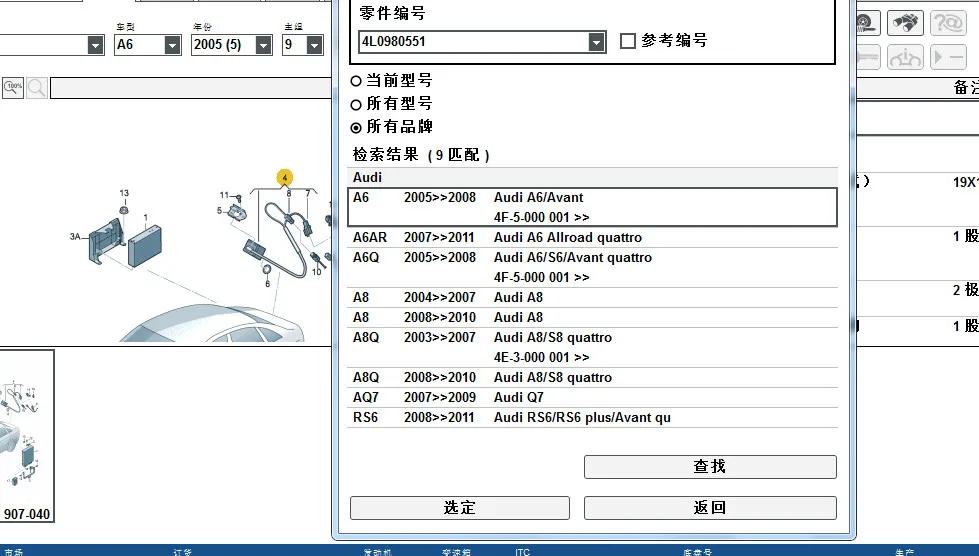This screenshot has height=556, width=979.
Task: Click part number 5 on the diagram
Action: tap(219, 211)
